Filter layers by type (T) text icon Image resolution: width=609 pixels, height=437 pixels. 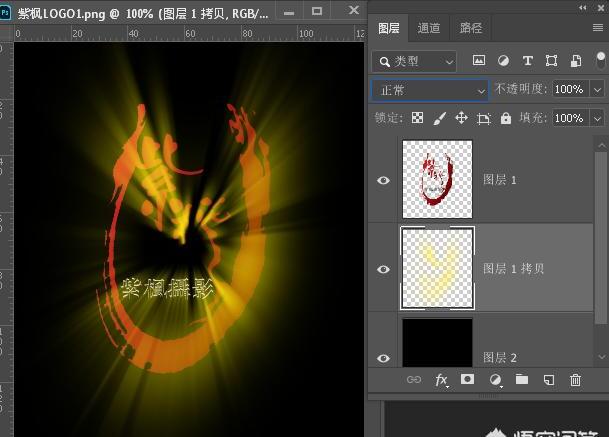pyautogui.click(x=527, y=61)
